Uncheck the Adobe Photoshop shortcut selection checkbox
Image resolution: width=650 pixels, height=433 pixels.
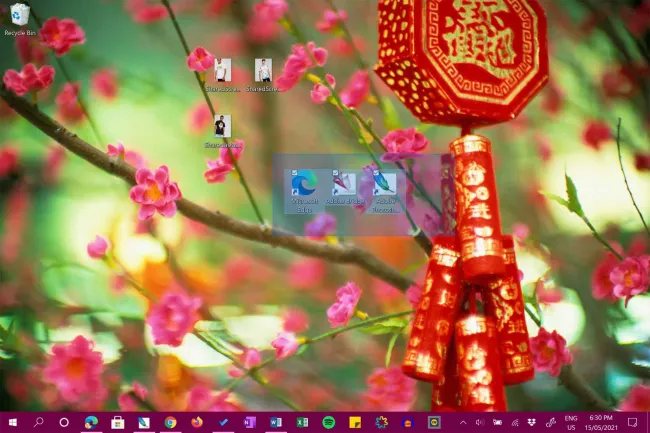point(376,174)
